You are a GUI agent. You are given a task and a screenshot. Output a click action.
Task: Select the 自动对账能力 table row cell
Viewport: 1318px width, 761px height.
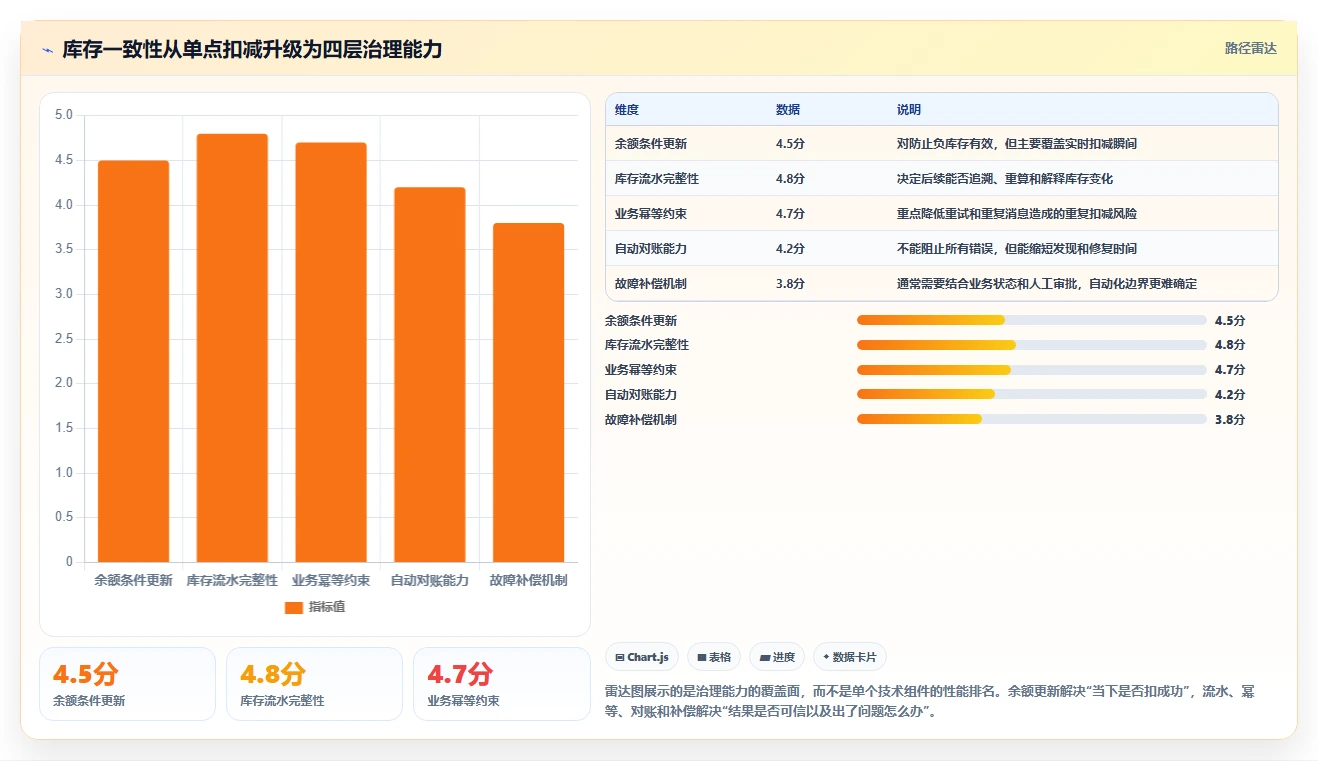[651, 249]
